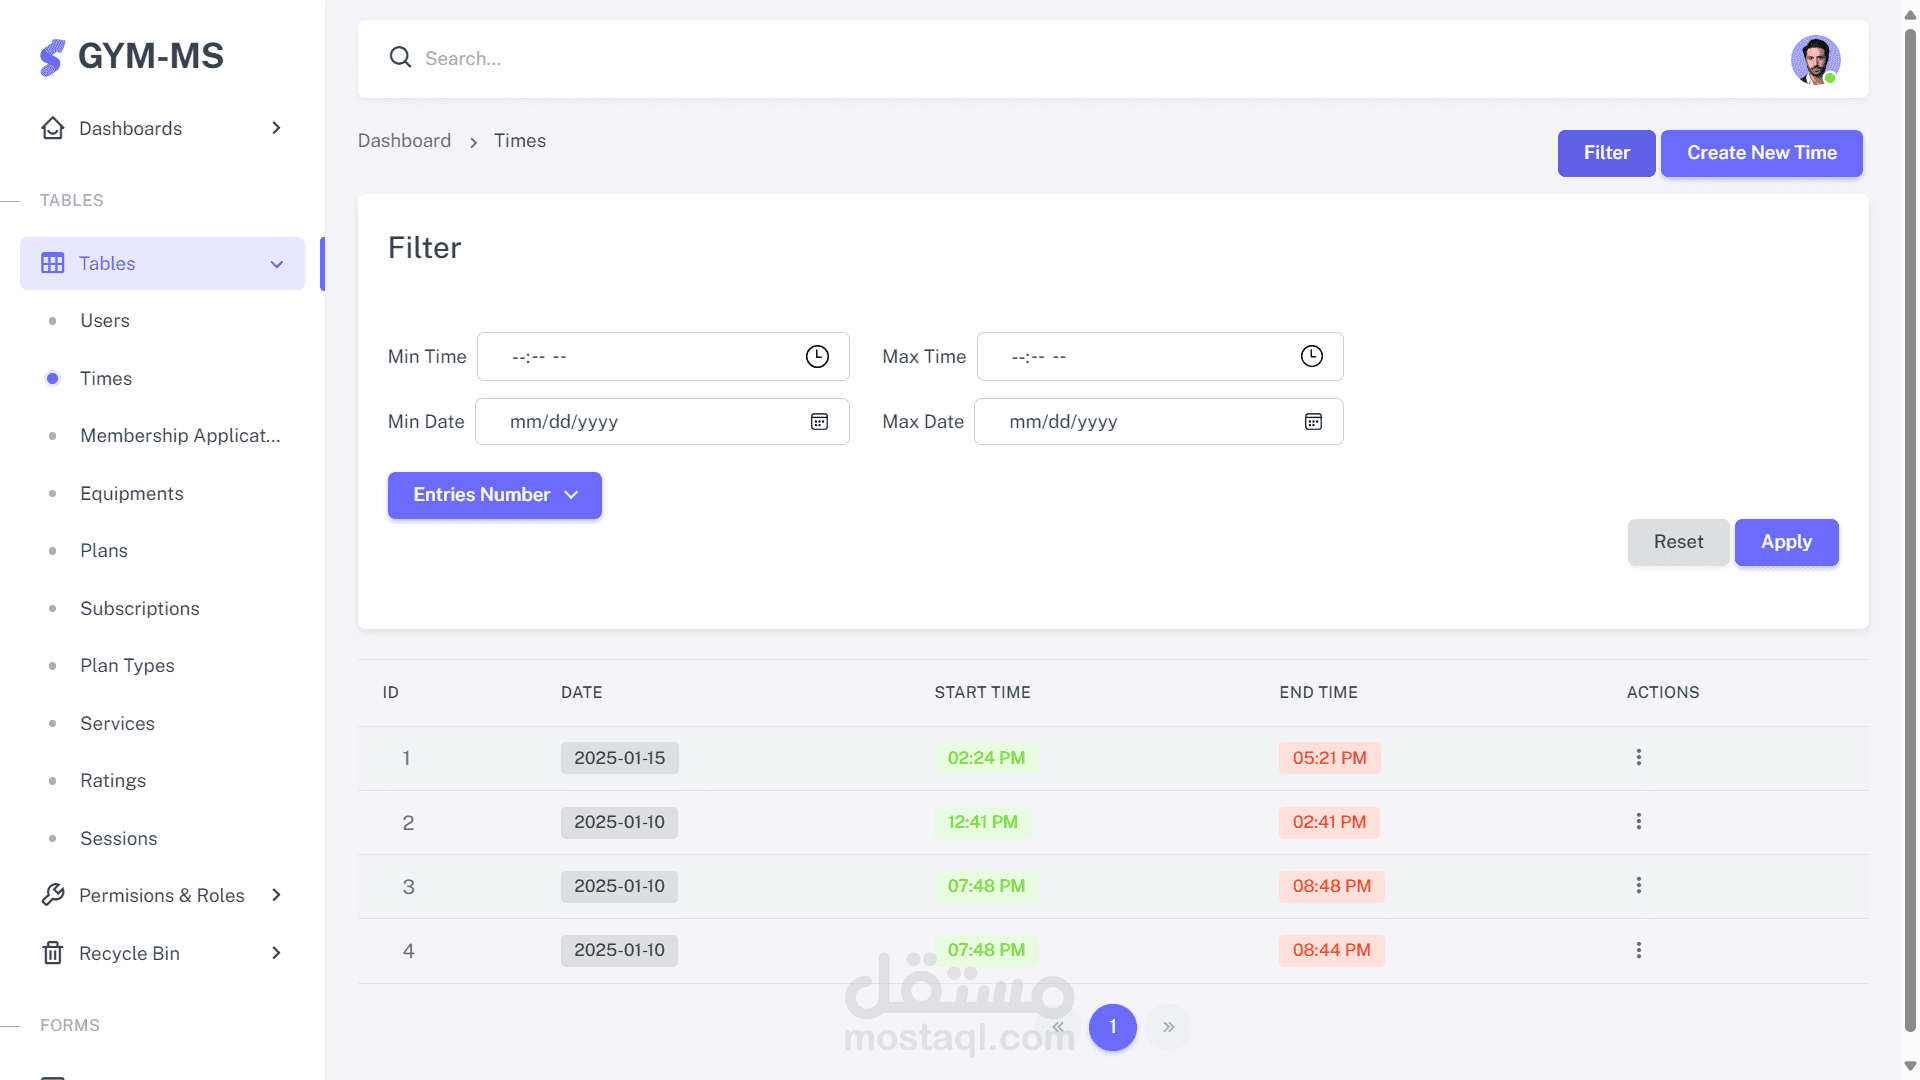1920x1080 pixels.
Task: Open the Max Time clock picker
Action: click(1311, 357)
